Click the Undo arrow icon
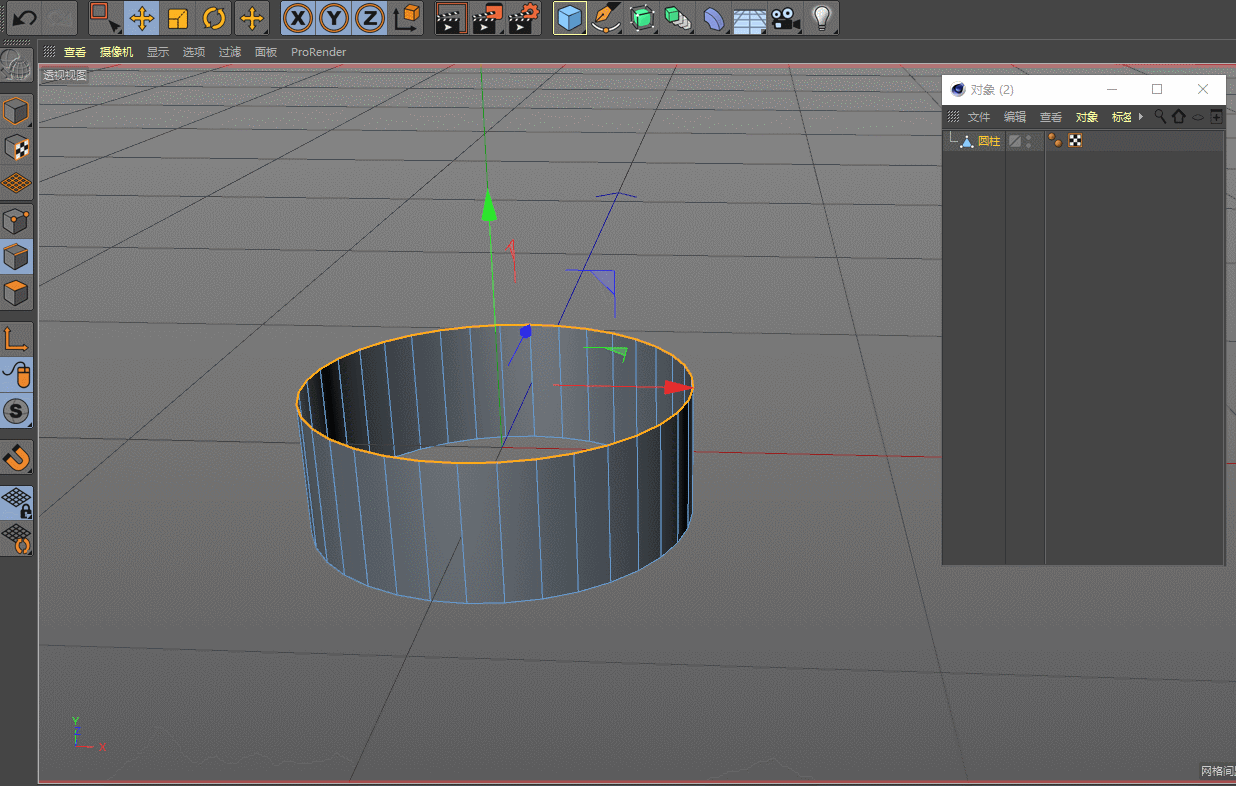This screenshot has height=786, width=1236. click(24, 18)
